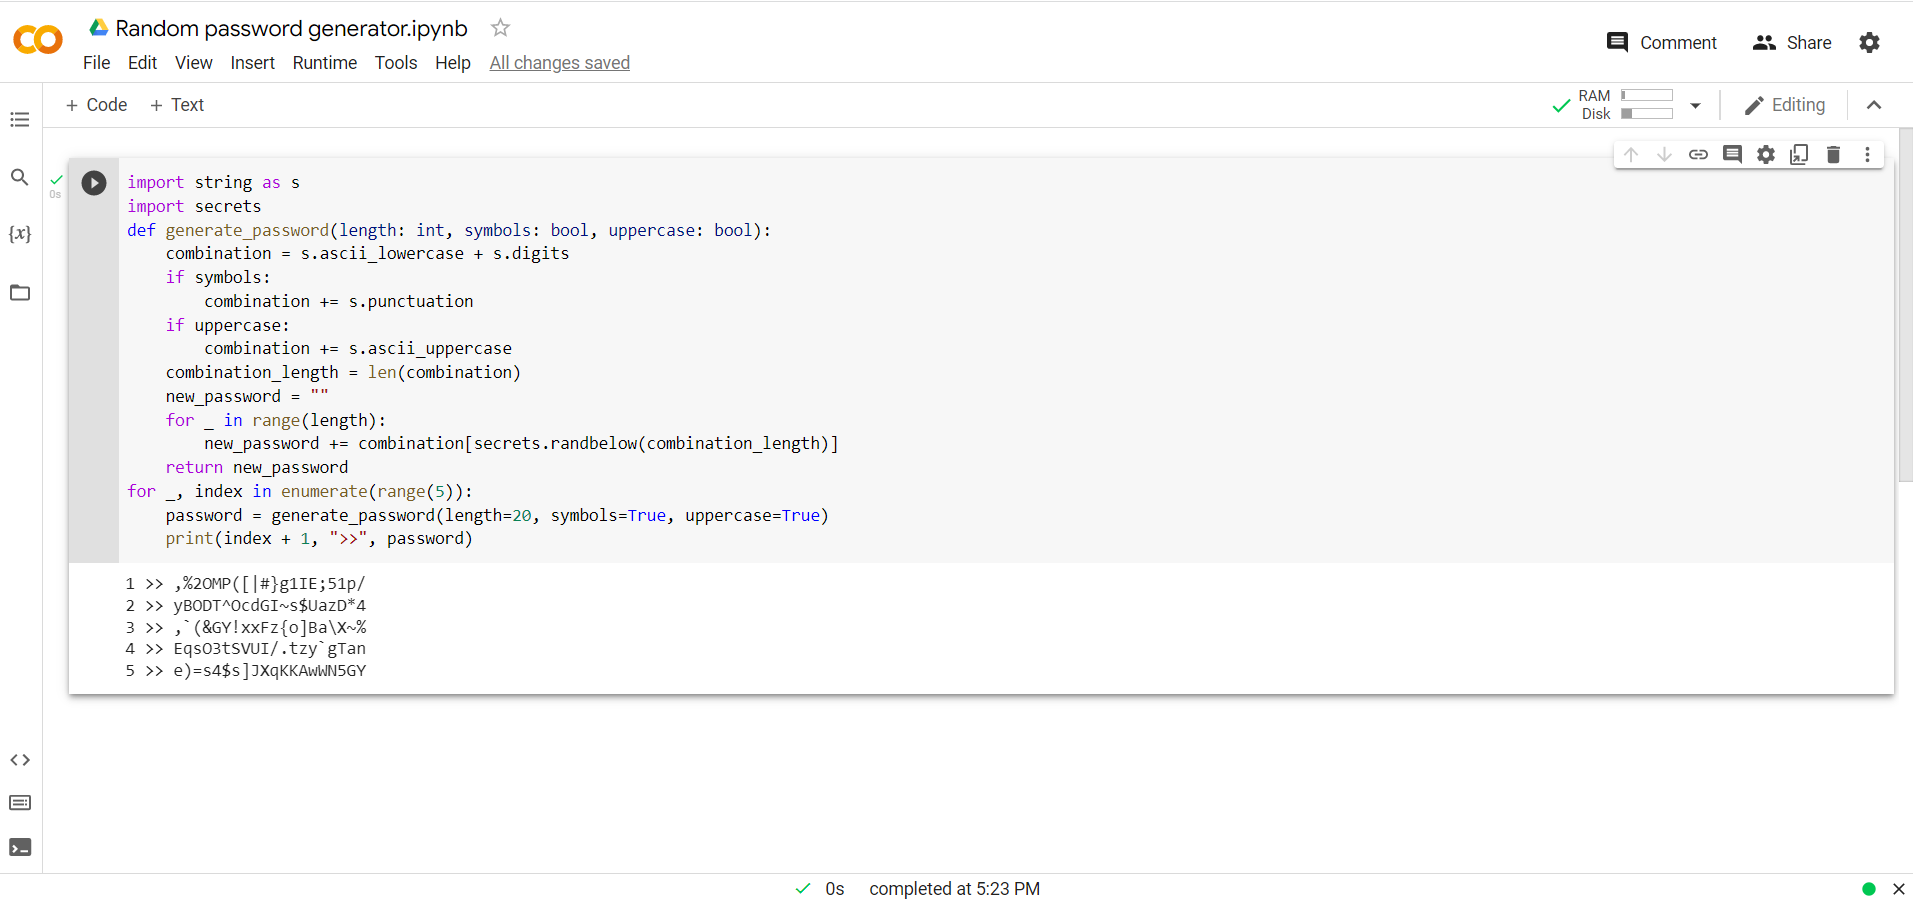The width and height of the screenshot is (1913, 901).
Task: Close the bottom status bar
Action: pos(1898,889)
